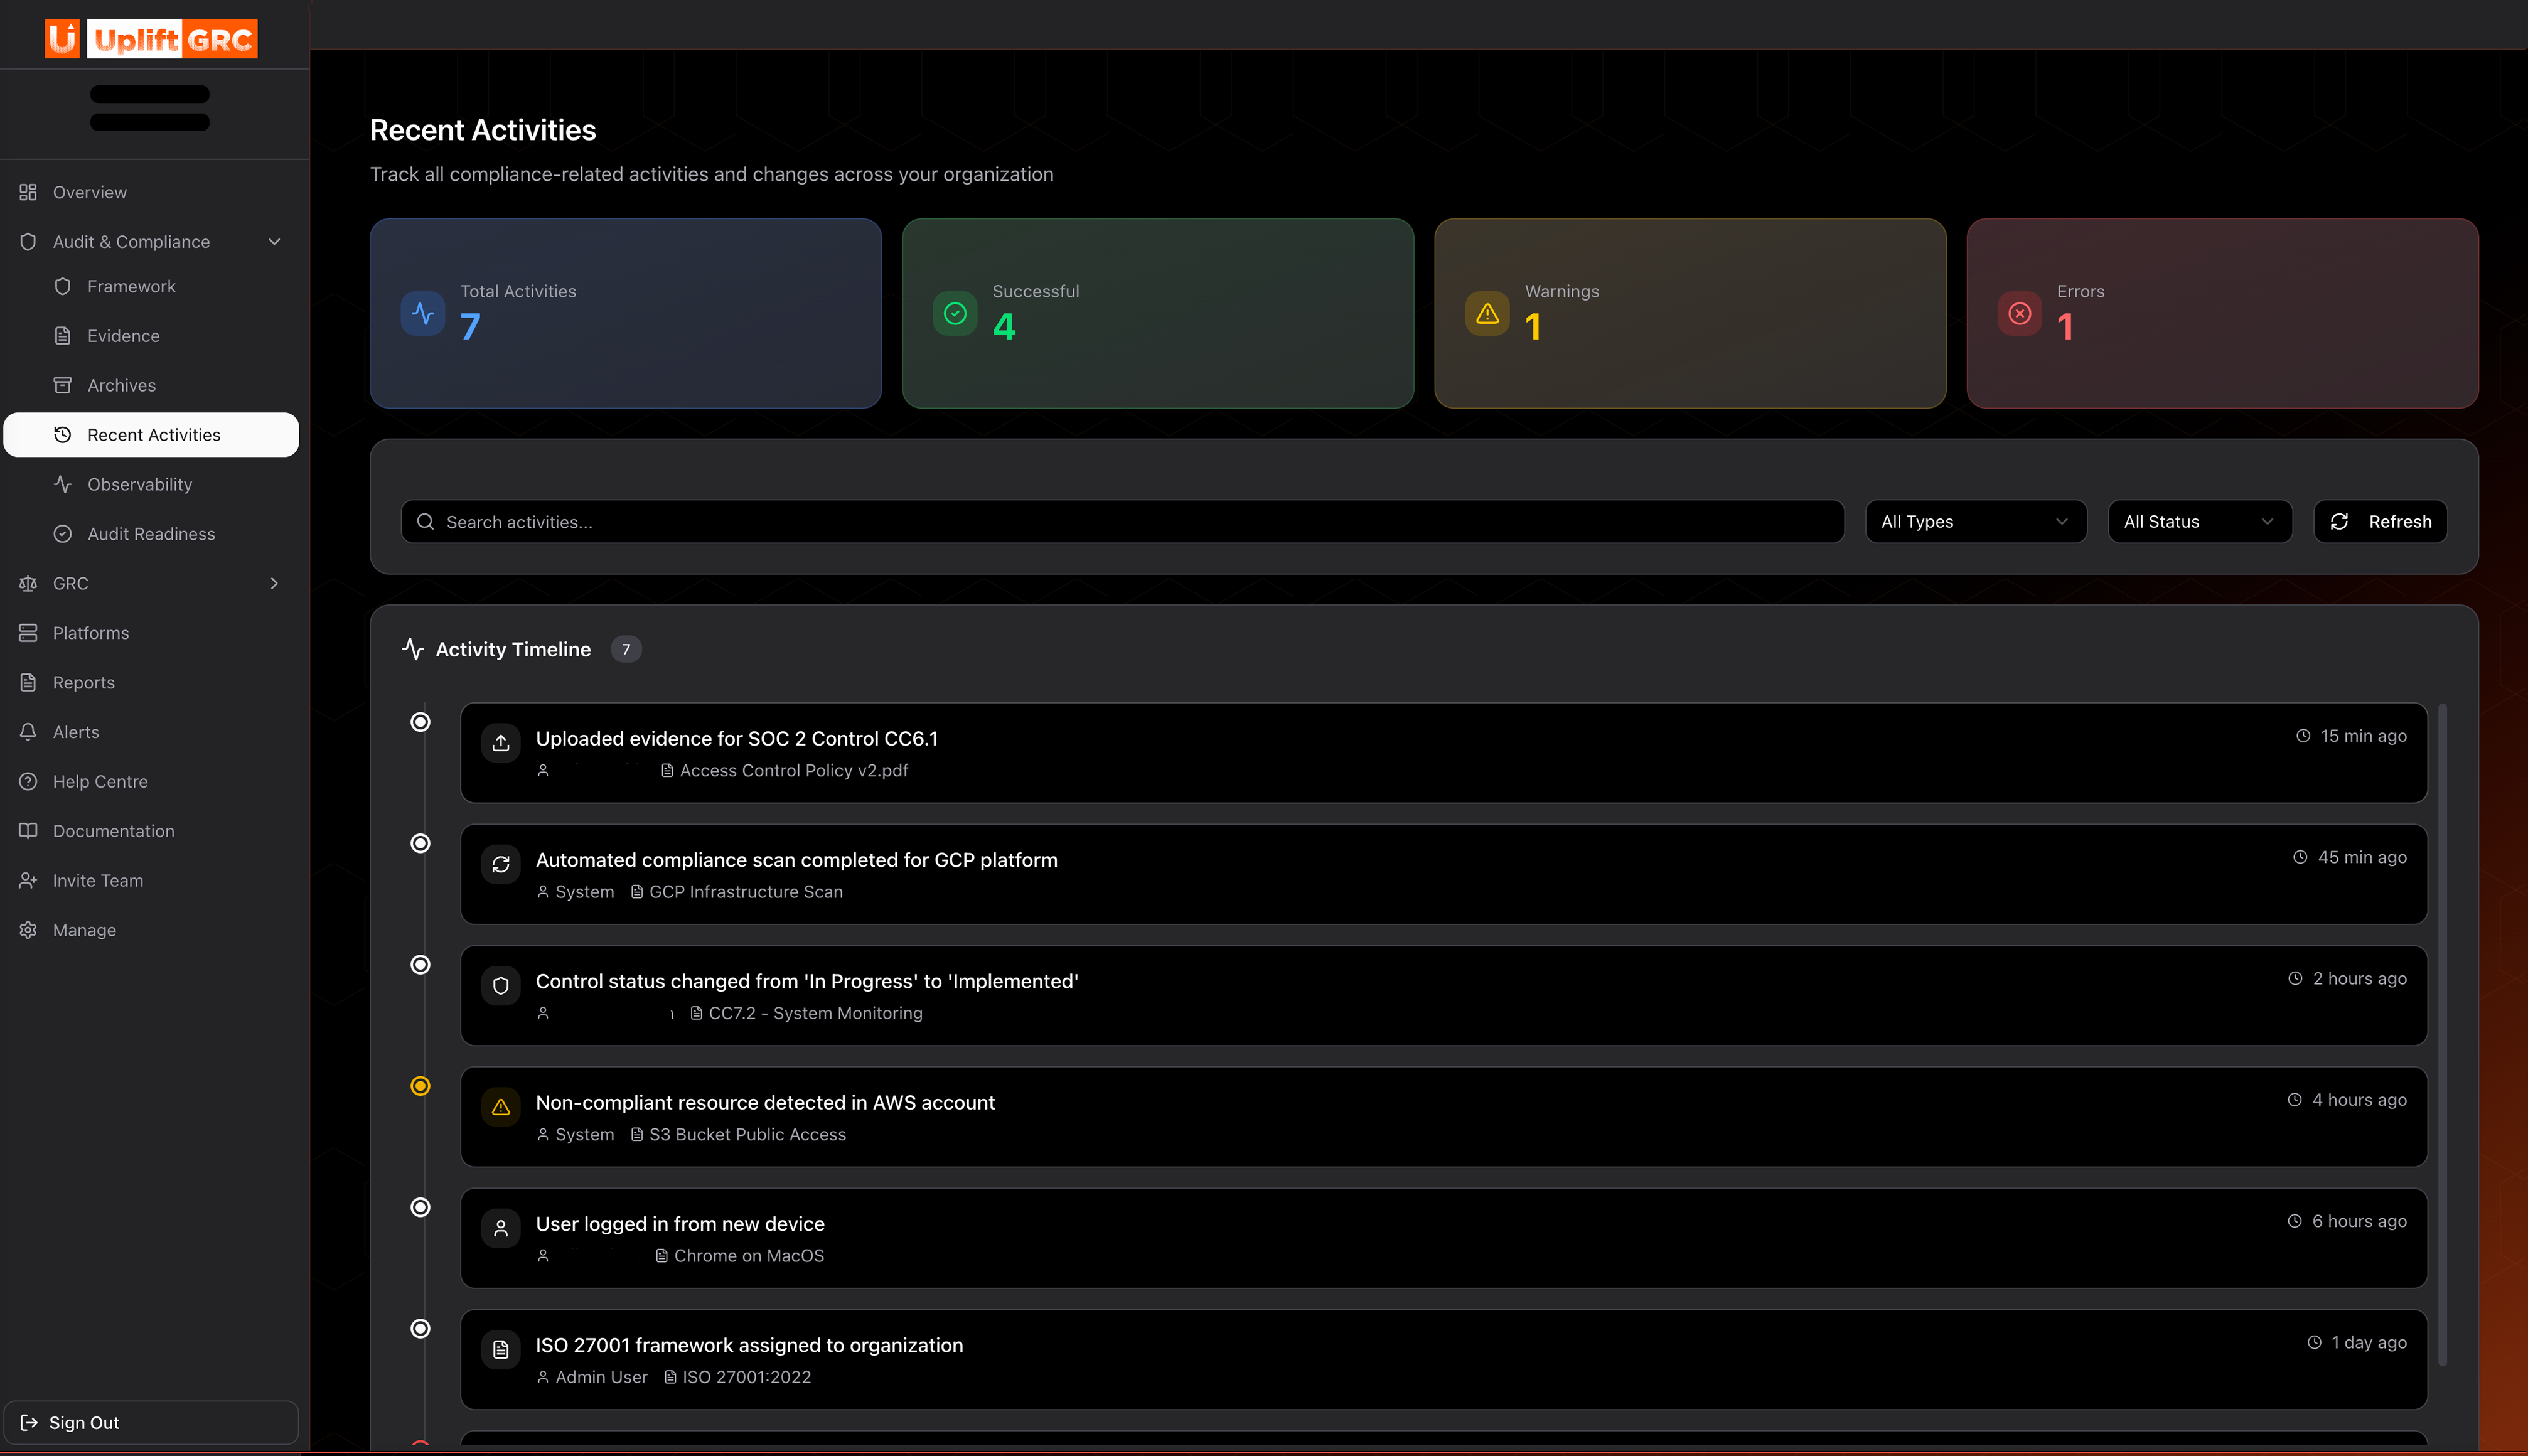Click the Successful checkmark icon
2528x1456 pixels.
coord(955,313)
